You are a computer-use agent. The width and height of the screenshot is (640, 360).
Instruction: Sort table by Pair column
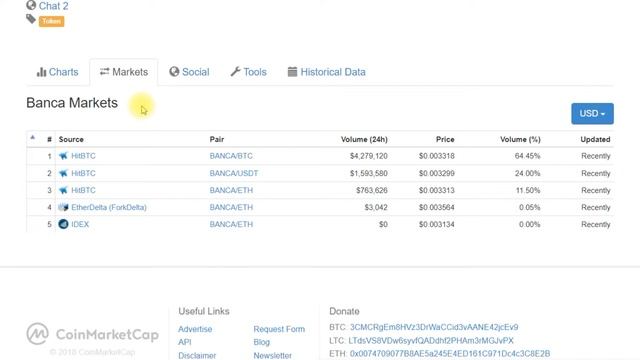point(217,140)
